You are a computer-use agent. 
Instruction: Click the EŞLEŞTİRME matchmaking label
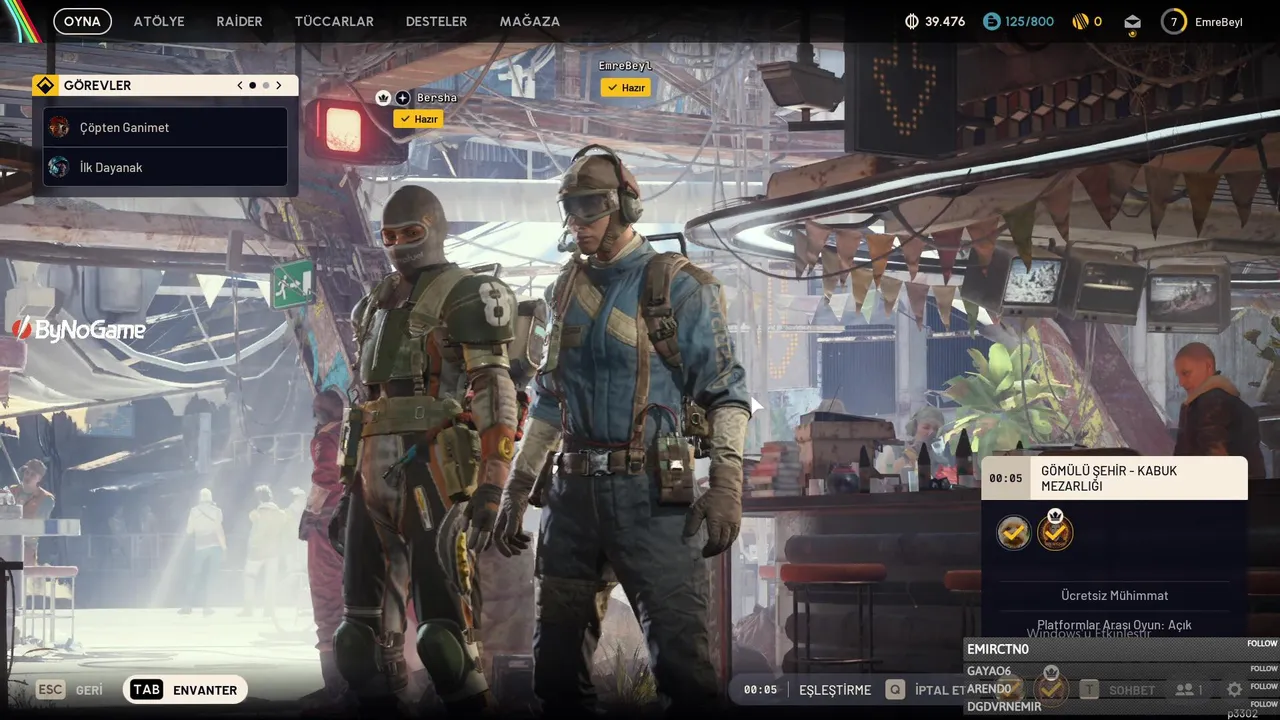click(835, 690)
